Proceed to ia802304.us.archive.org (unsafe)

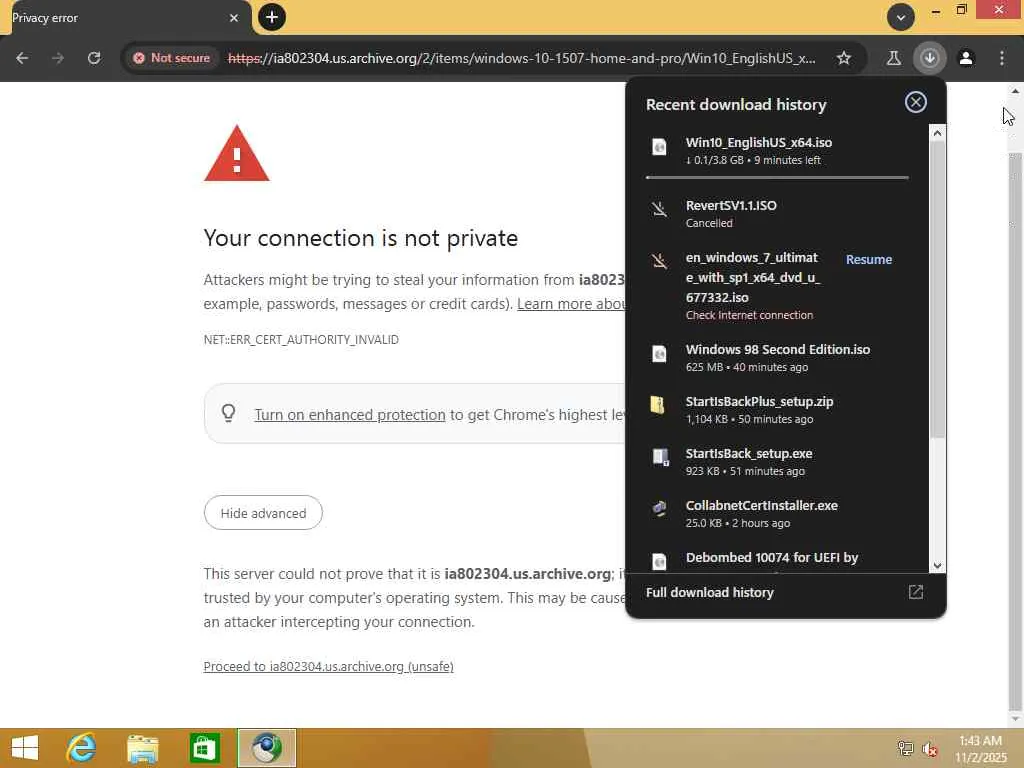click(x=328, y=667)
